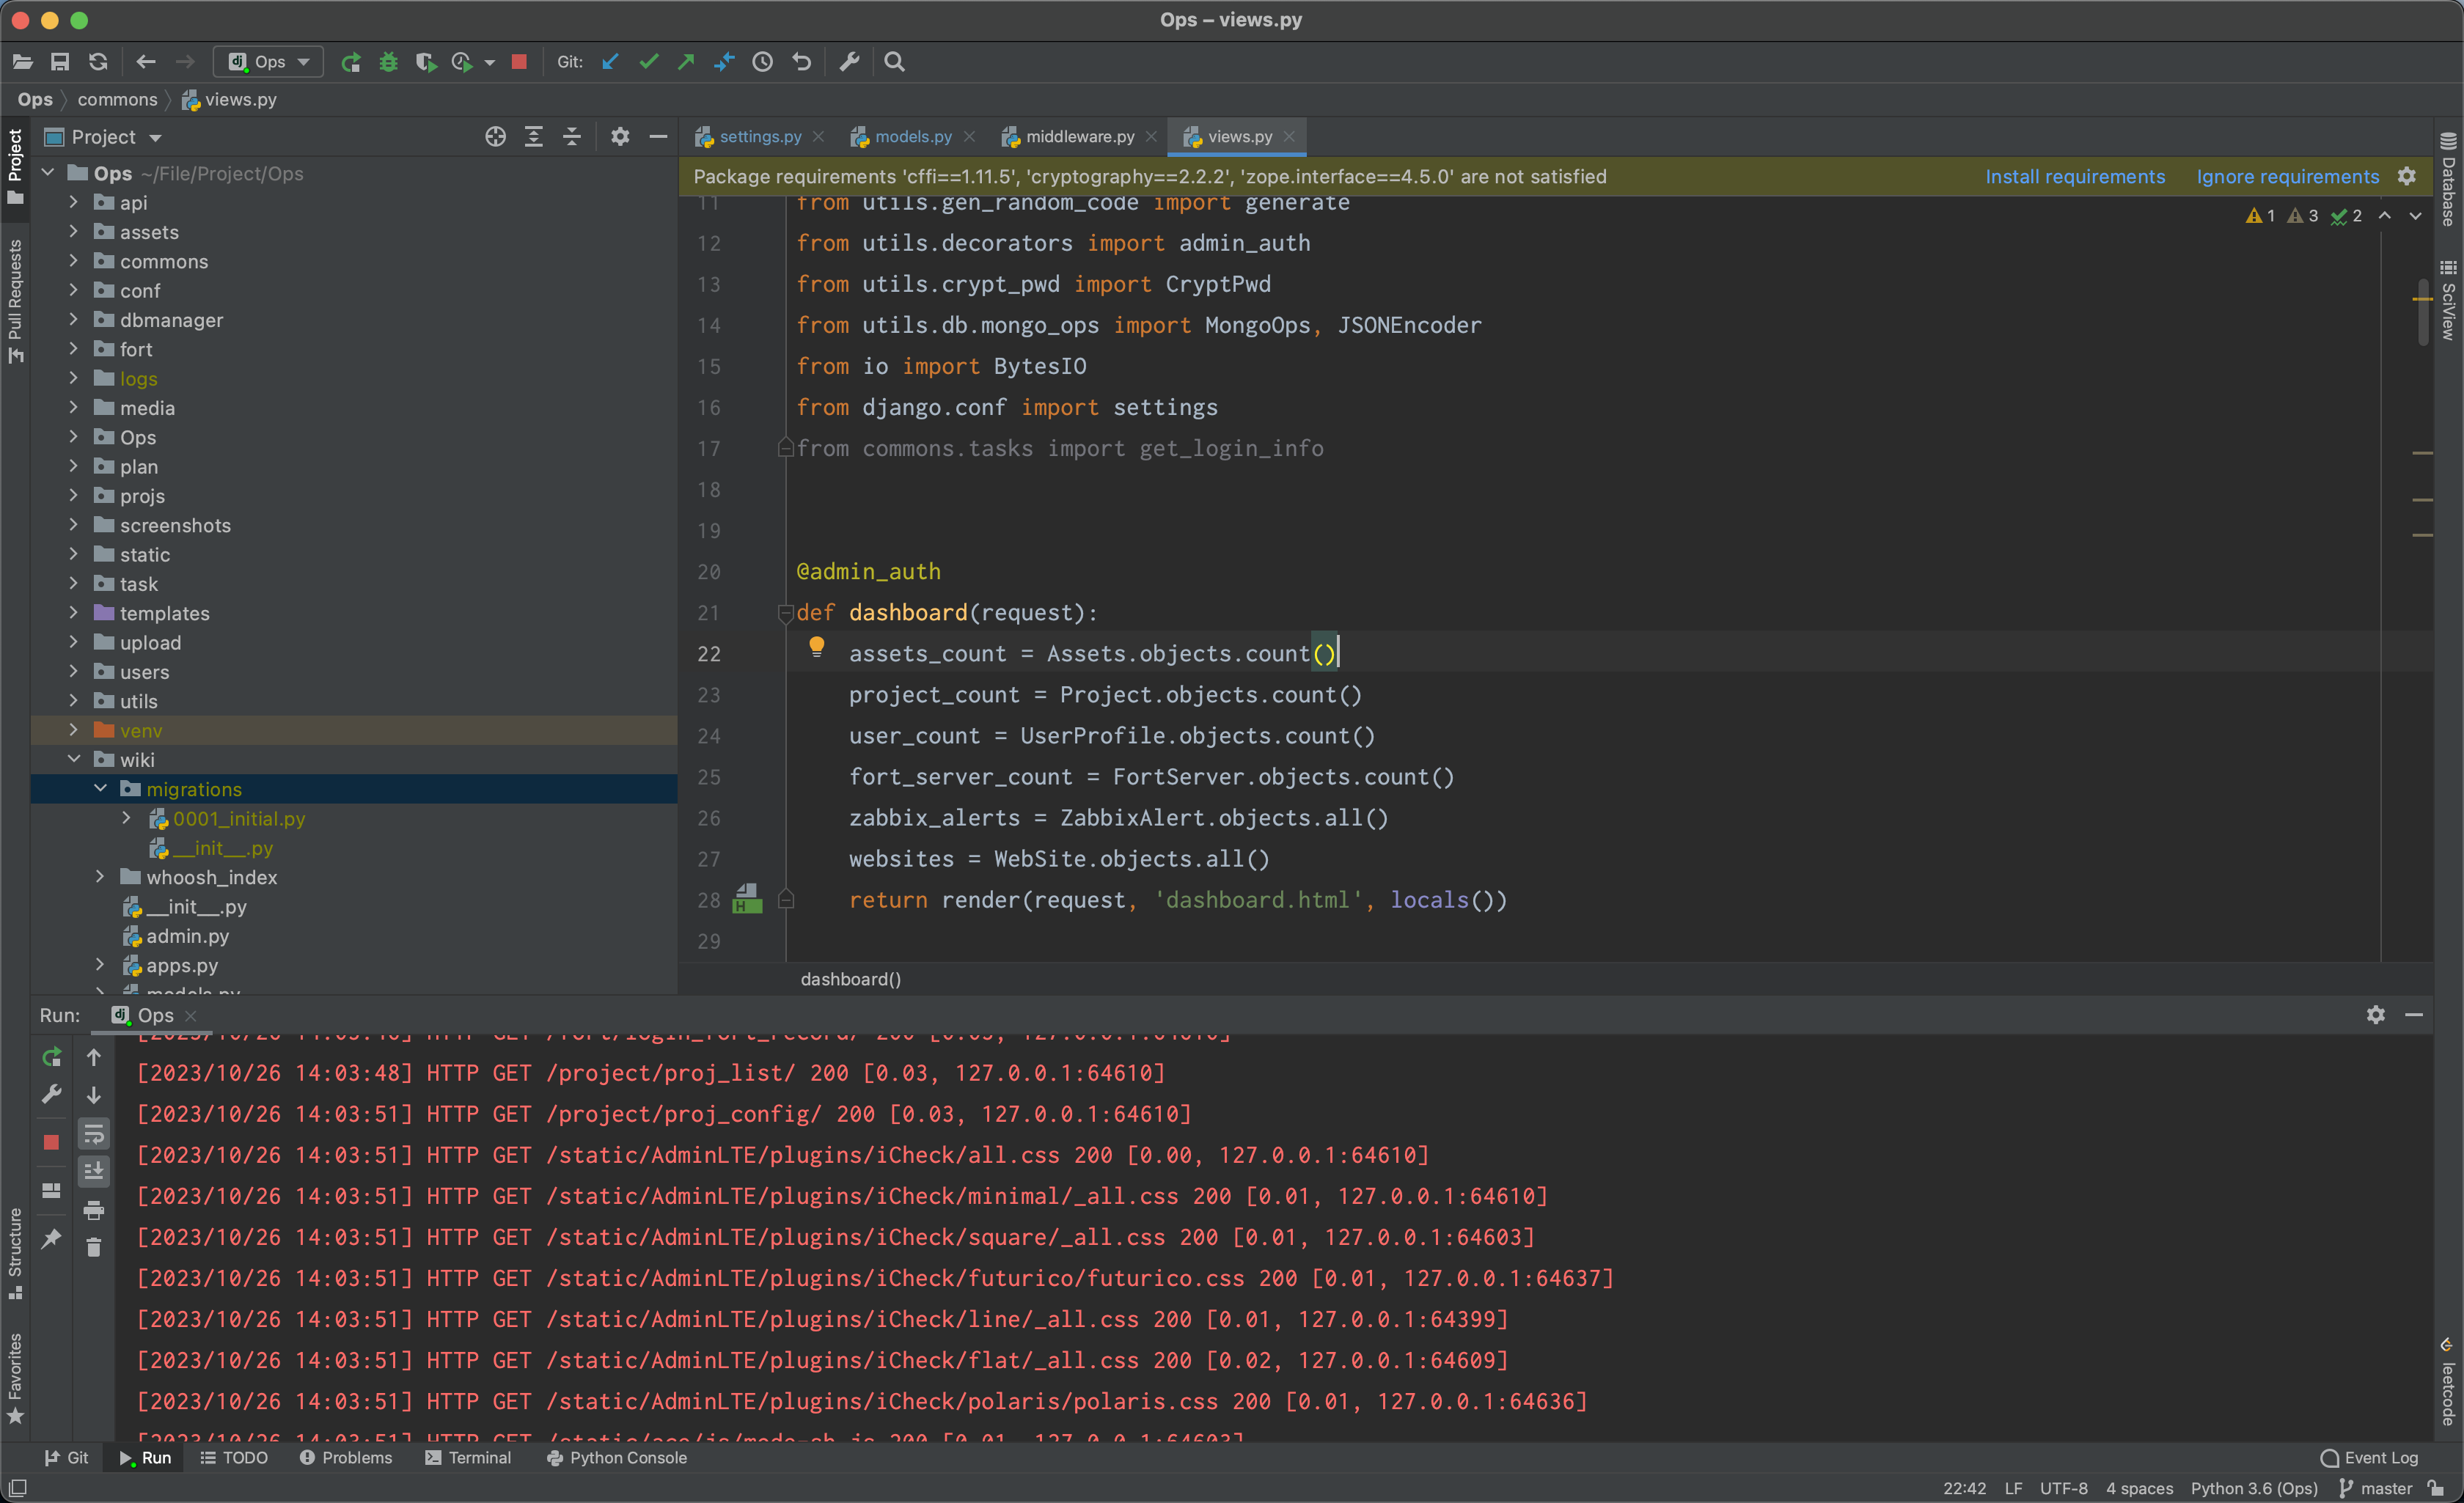
Task: Open the Search Everywhere magnifier
Action: 895,62
